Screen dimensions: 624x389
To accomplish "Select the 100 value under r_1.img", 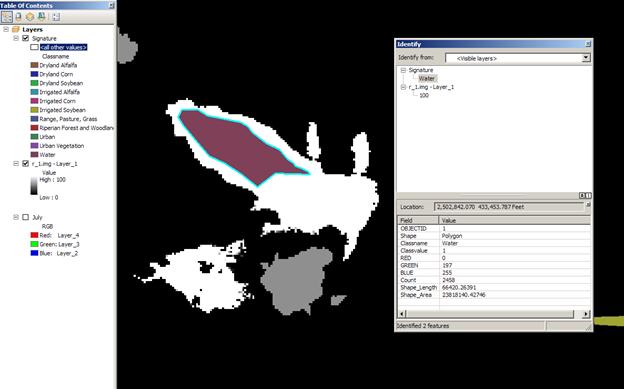I will (424, 96).
